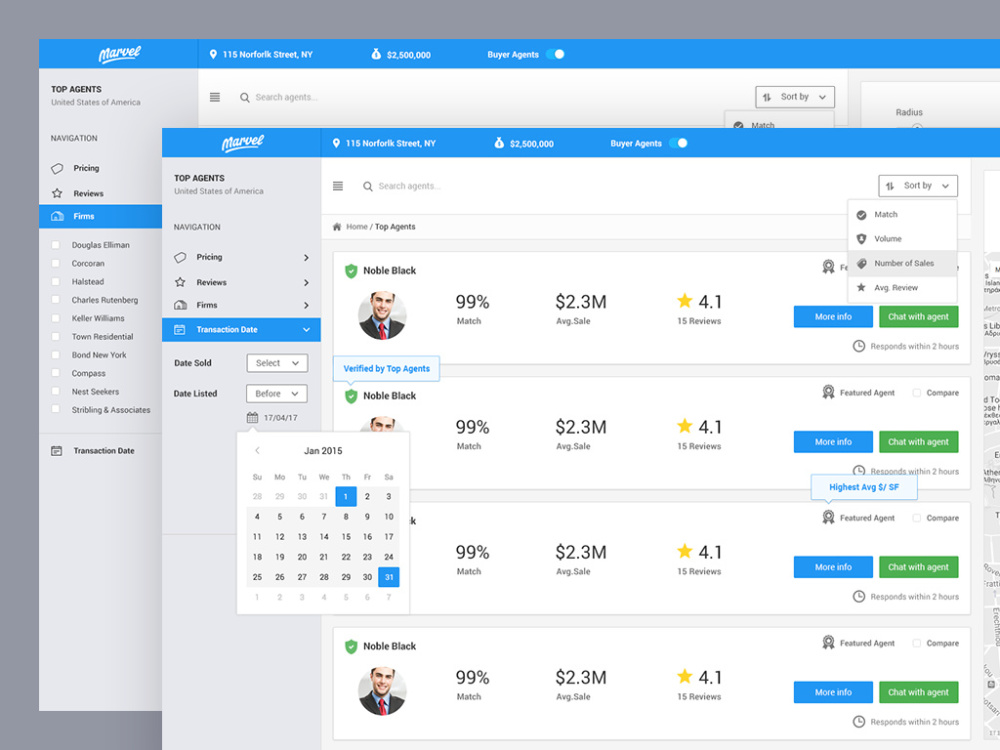1000x750 pixels.
Task: Check Compare box on second agent card
Action: pyautogui.click(x=916, y=393)
